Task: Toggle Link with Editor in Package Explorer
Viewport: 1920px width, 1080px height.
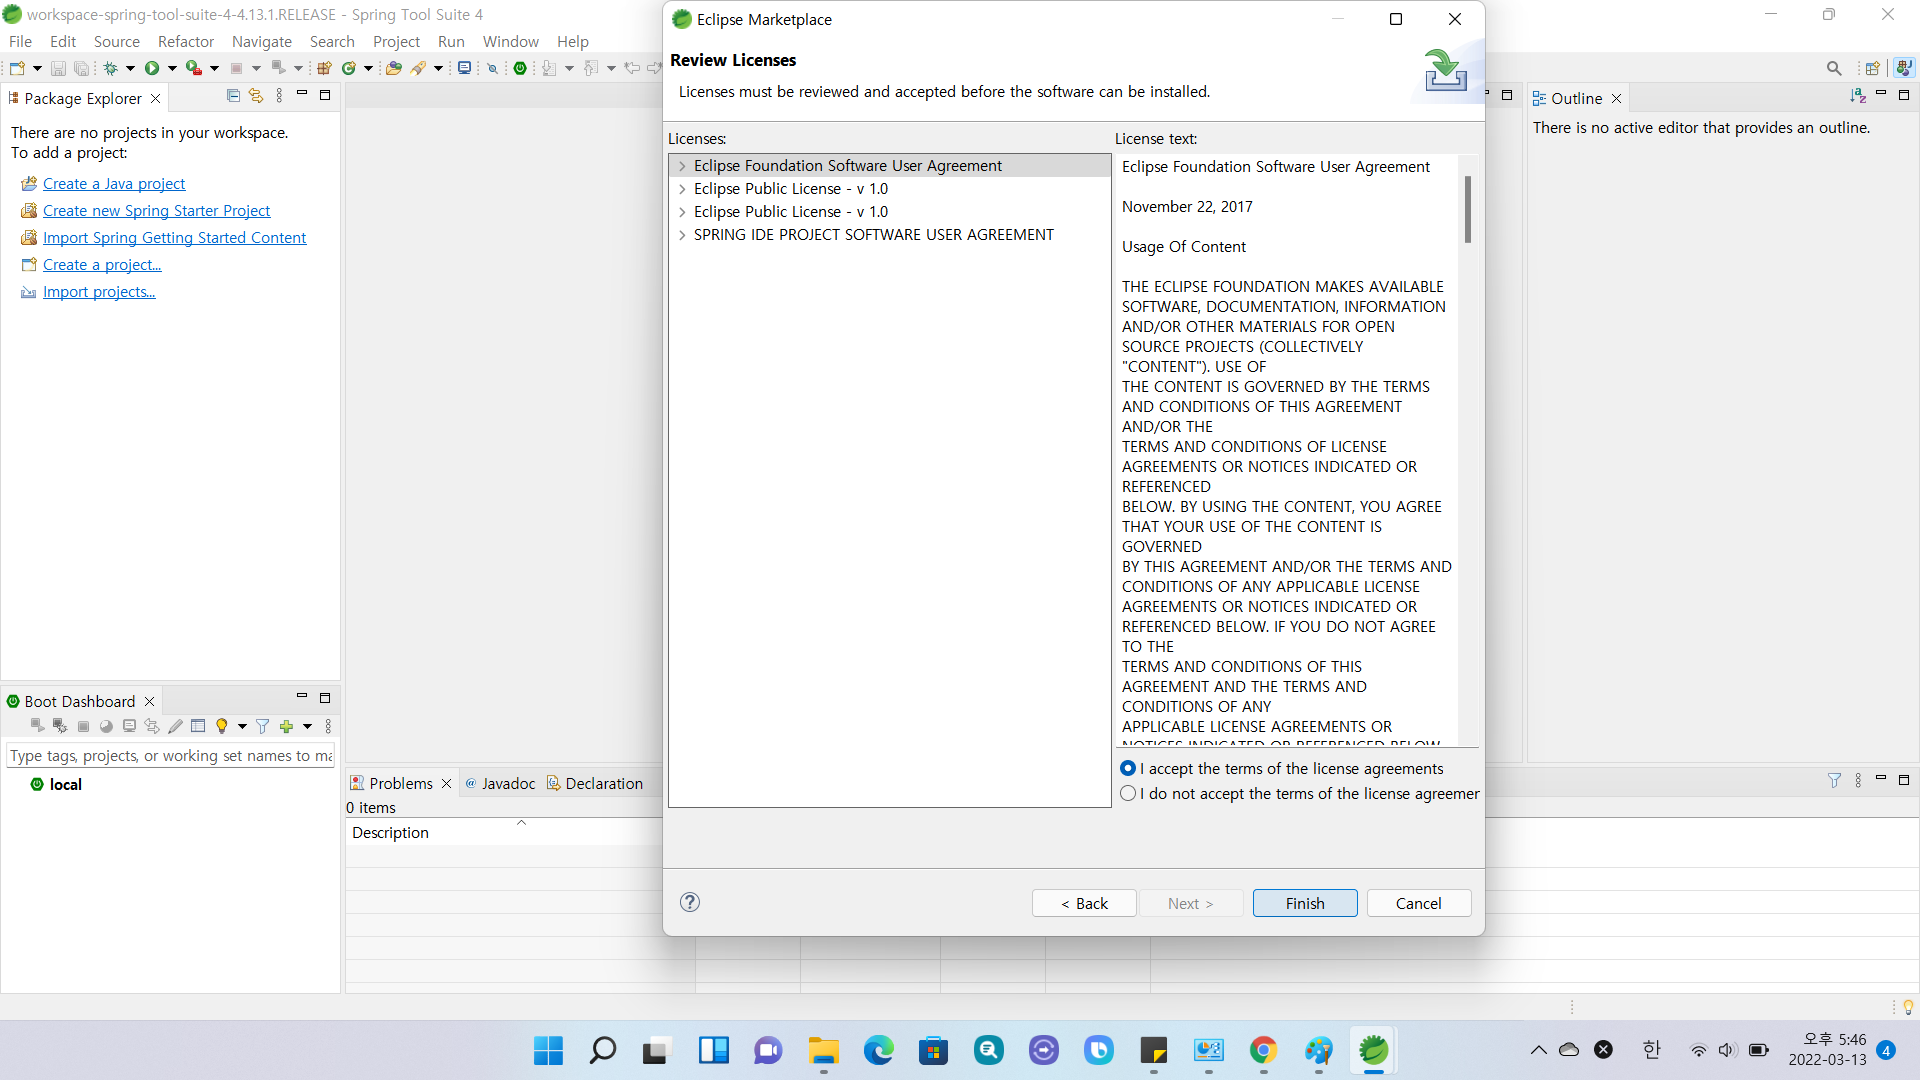Action: [256, 96]
